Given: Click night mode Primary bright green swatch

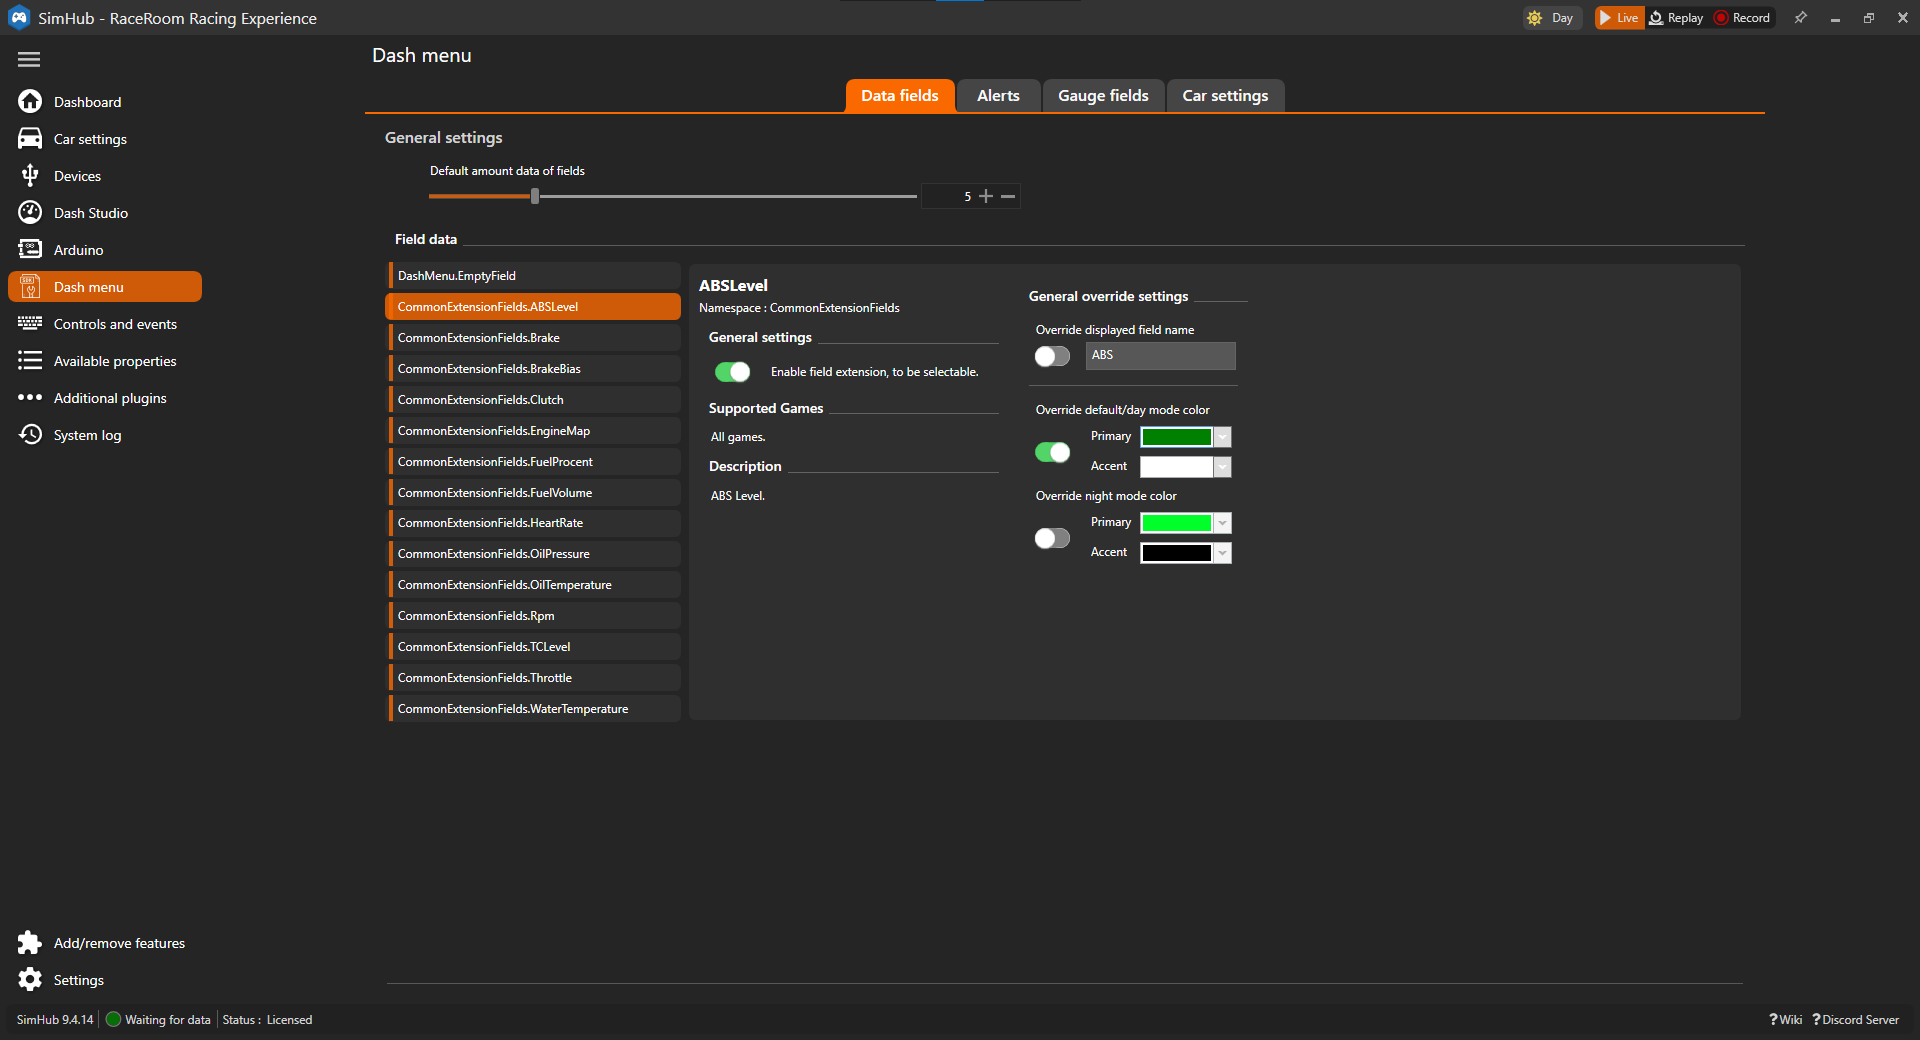Looking at the screenshot, I should pos(1176,523).
